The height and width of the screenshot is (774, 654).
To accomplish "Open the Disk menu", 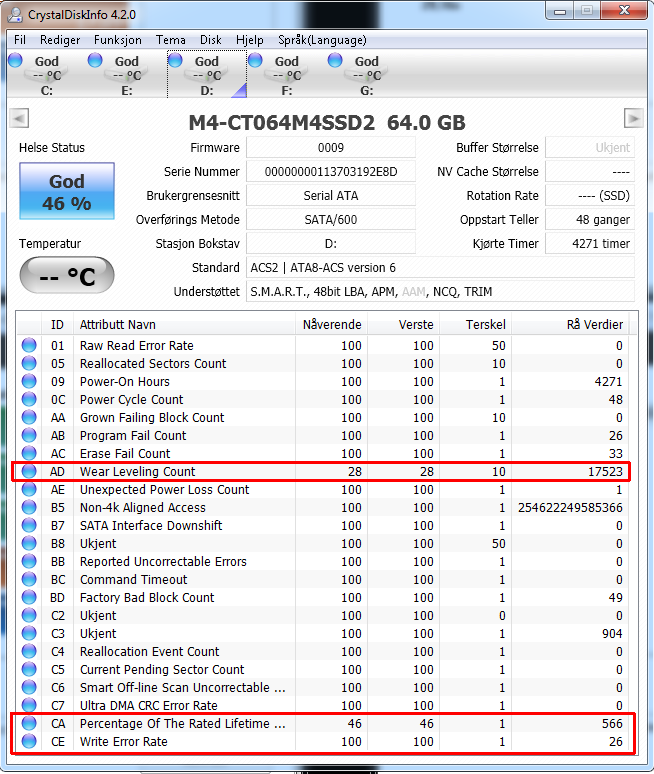I will coord(211,40).
